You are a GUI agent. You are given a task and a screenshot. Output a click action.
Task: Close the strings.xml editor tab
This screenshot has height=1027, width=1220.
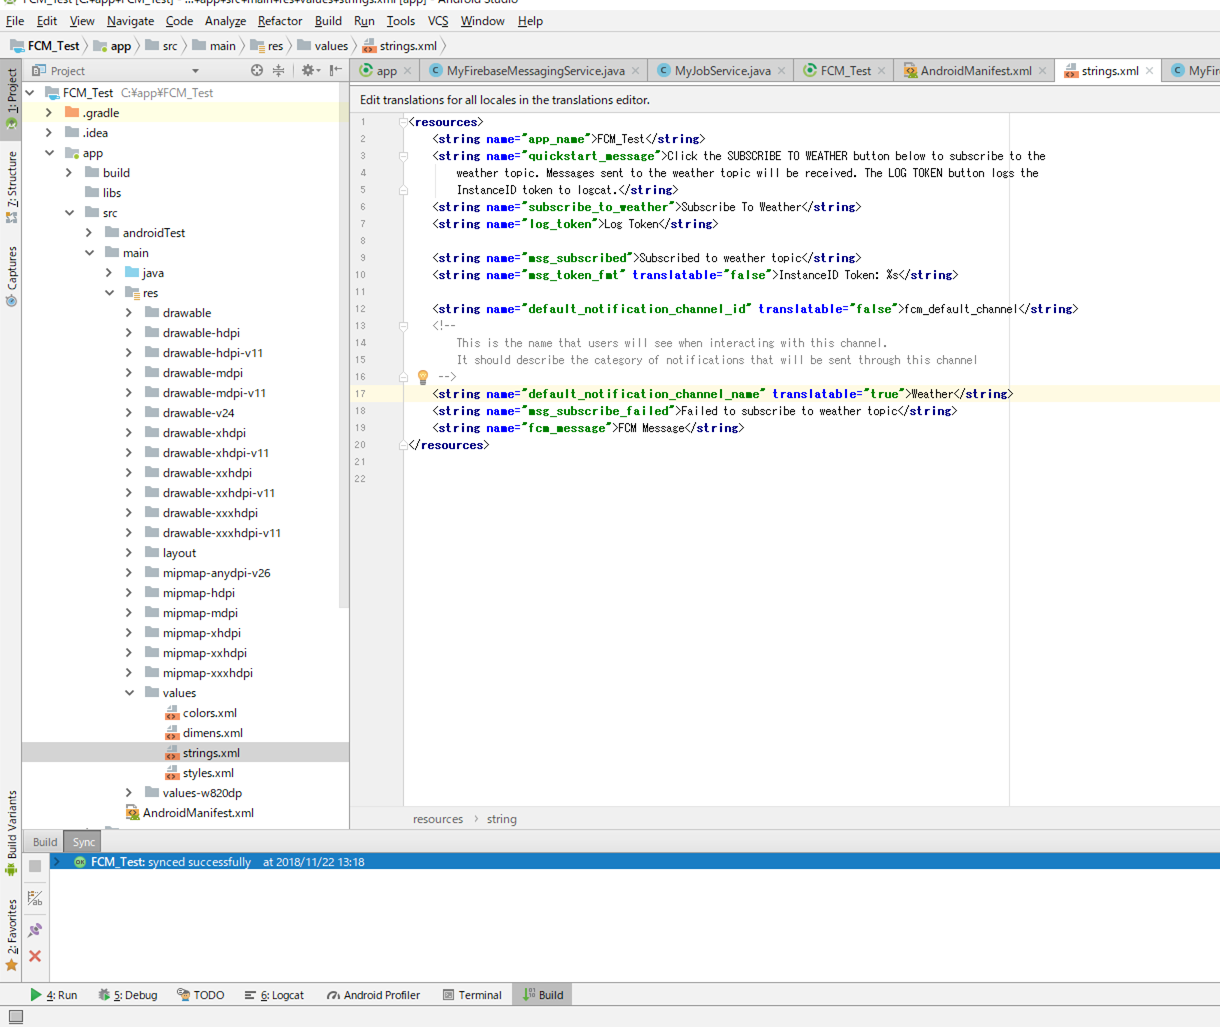pyautogui.click(x=1150, y=71)
